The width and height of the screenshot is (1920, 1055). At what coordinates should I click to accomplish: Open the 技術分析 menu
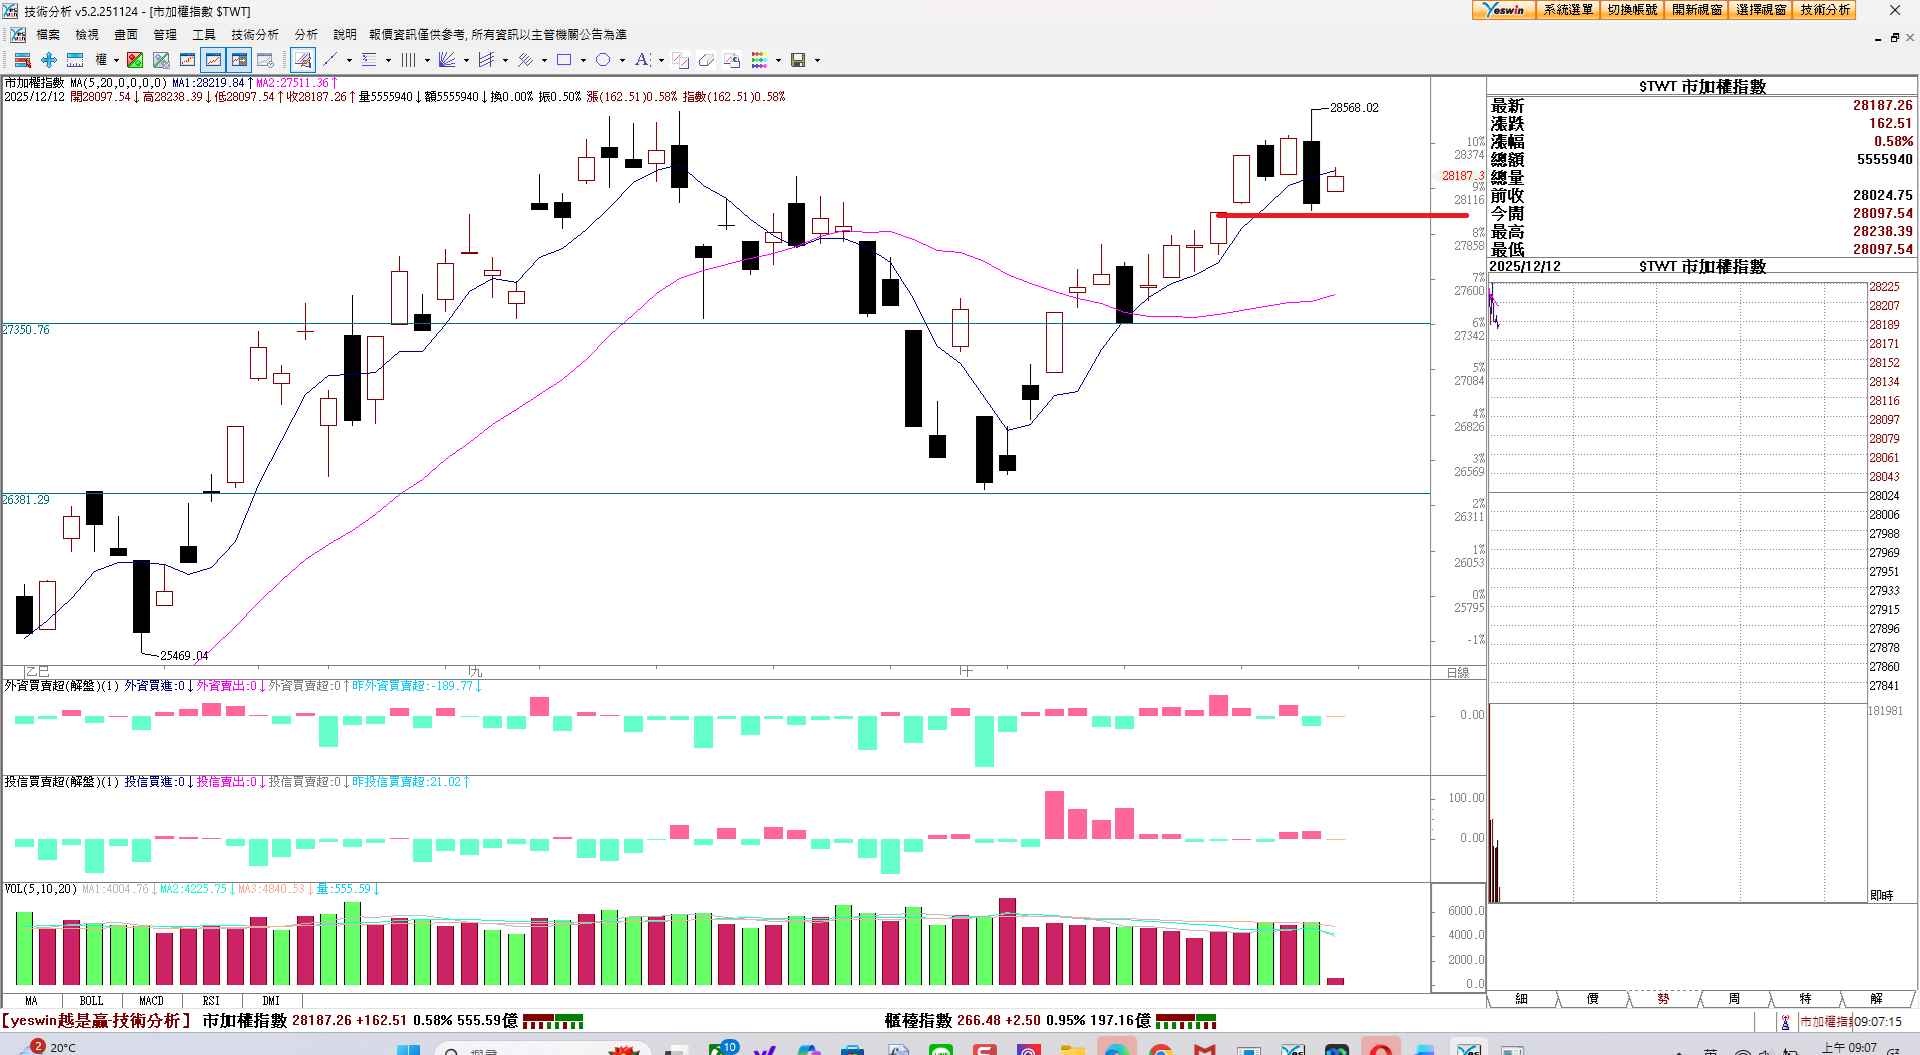click(255, 34)
